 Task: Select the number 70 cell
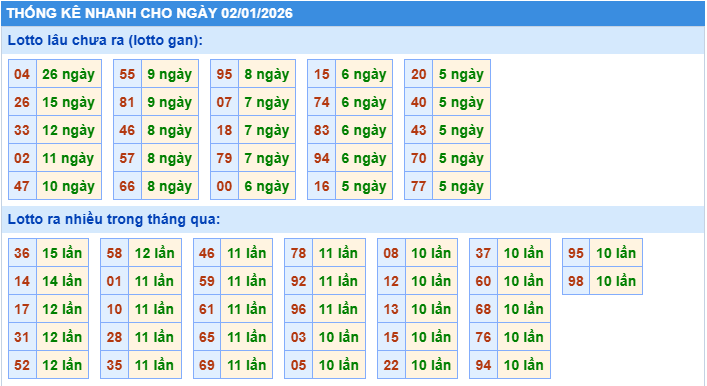point(418,158)
